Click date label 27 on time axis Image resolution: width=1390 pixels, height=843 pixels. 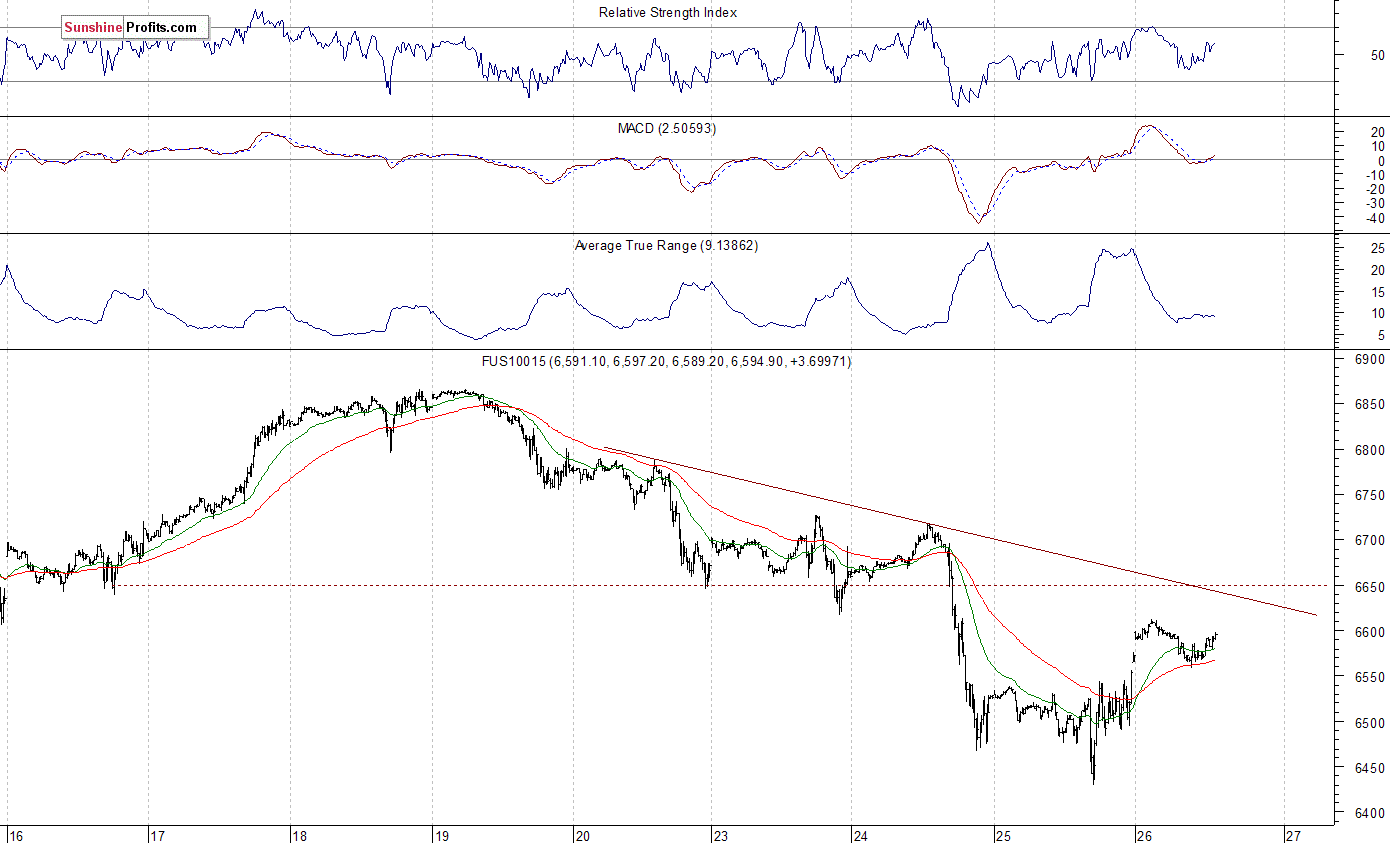[x=1292, y=834]
